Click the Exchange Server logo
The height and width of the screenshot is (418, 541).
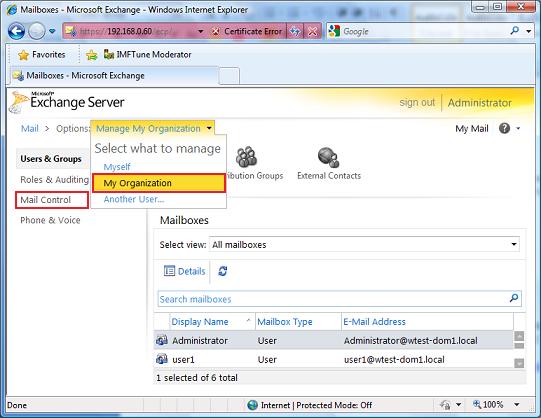pos(67,102)
